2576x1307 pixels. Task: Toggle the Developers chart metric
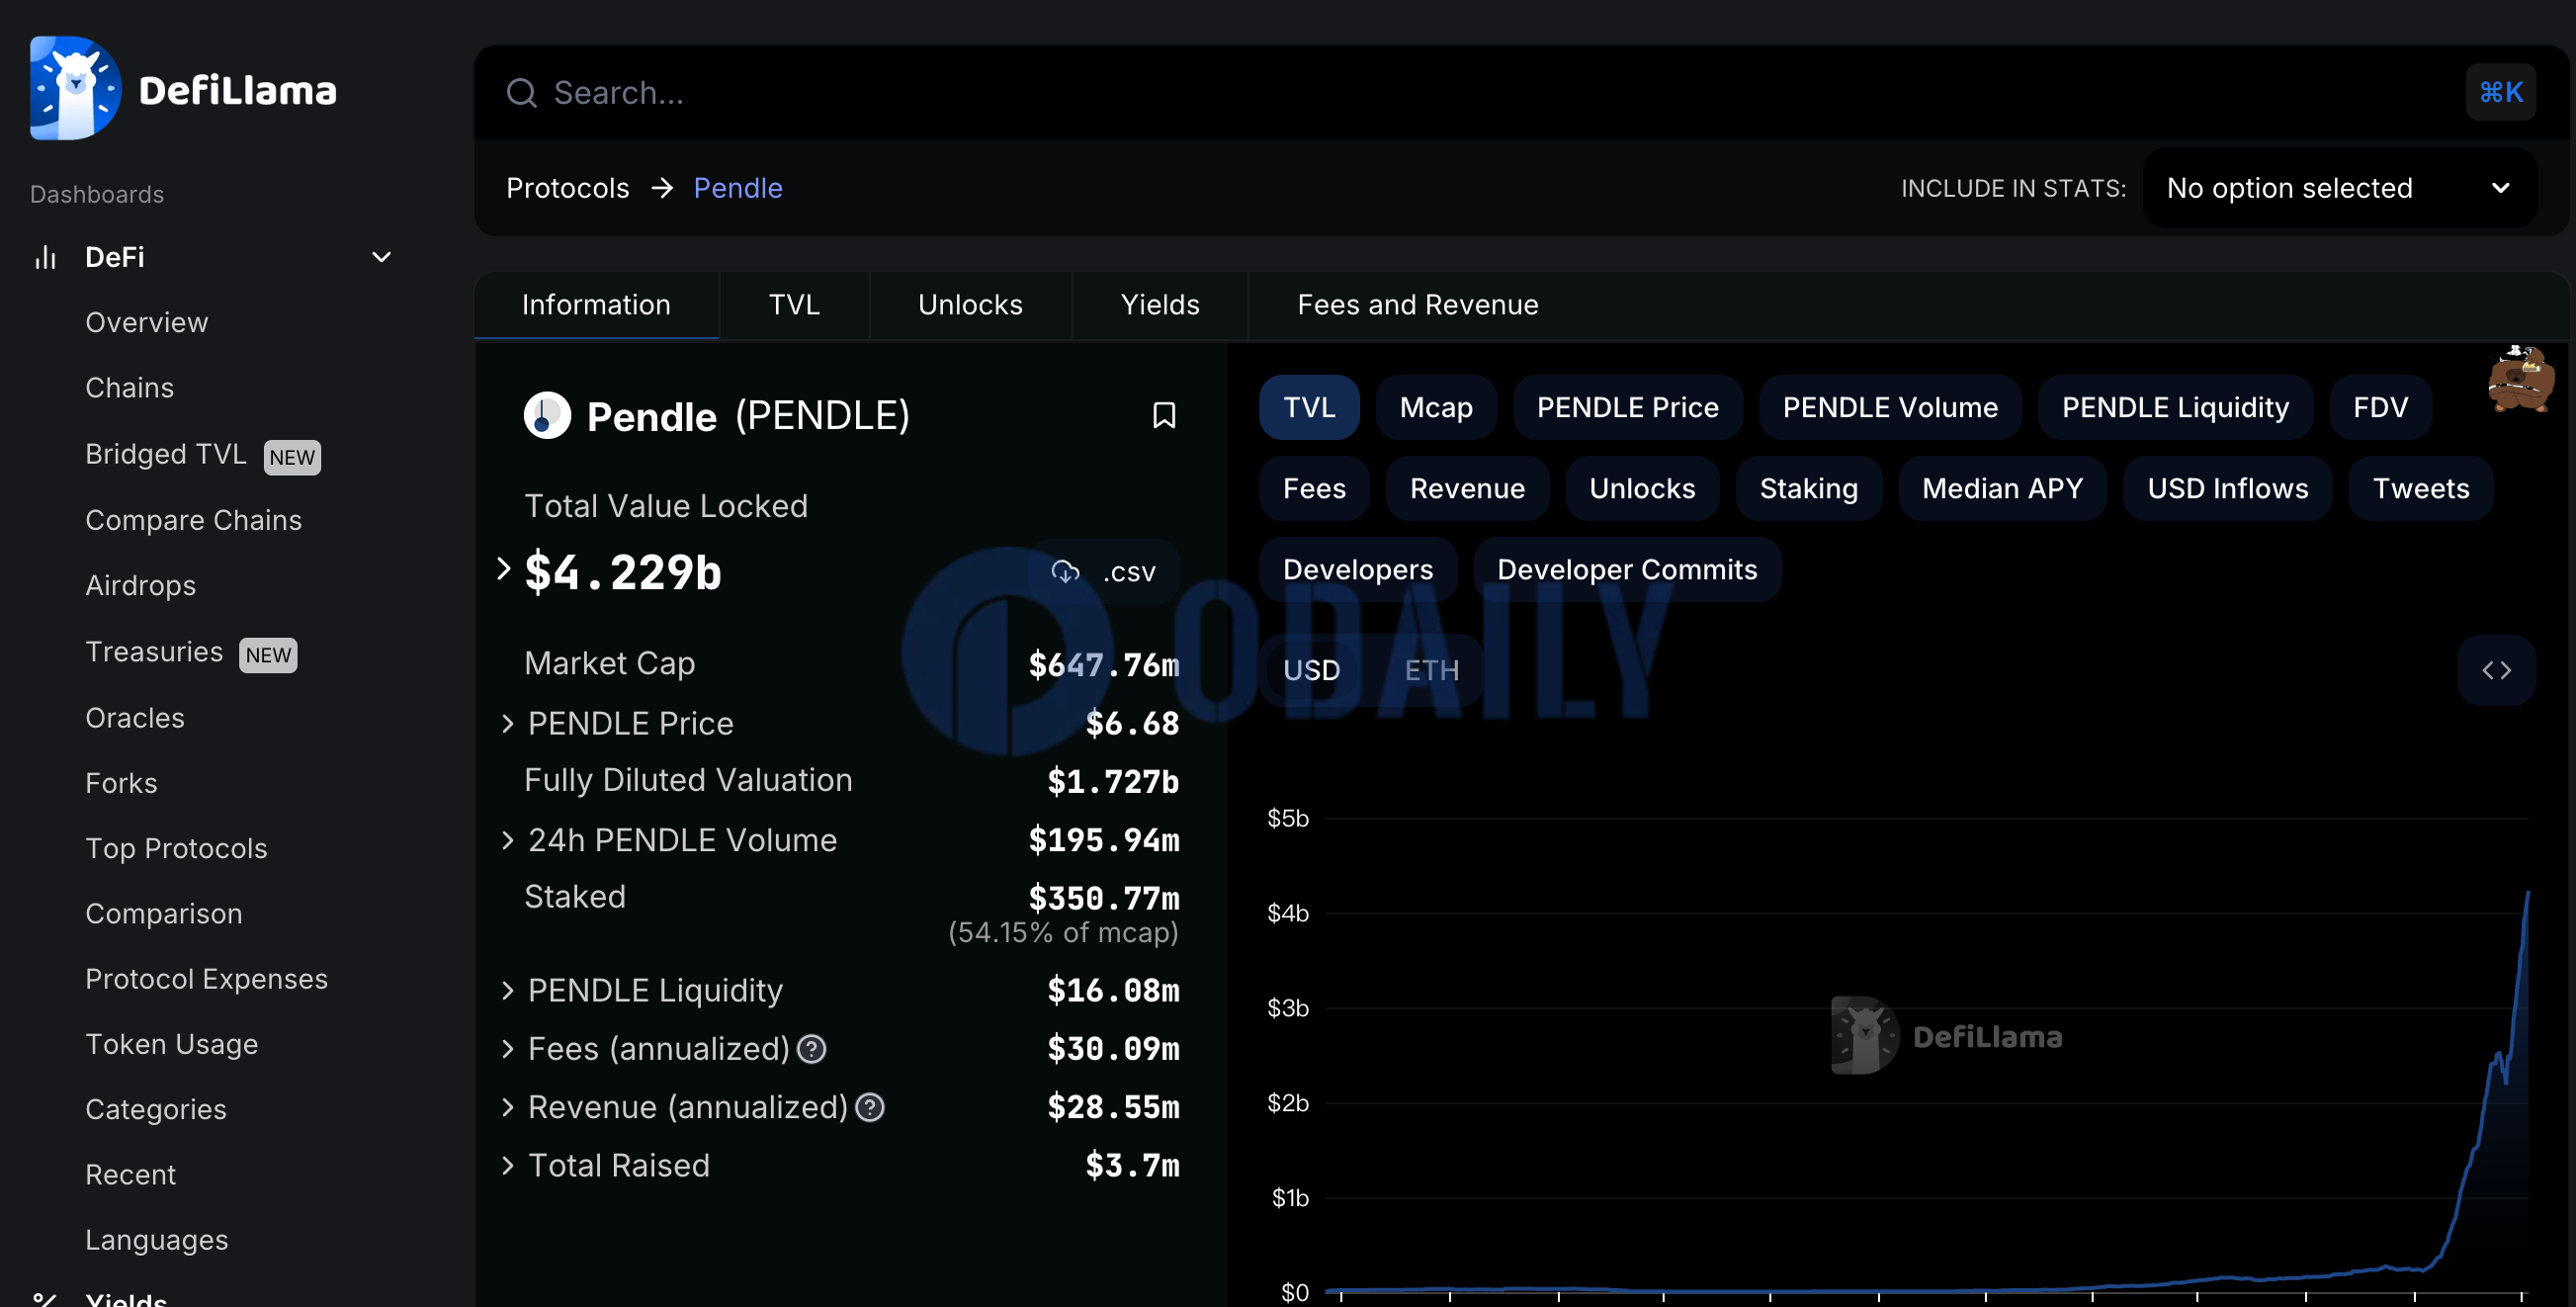1357,570
